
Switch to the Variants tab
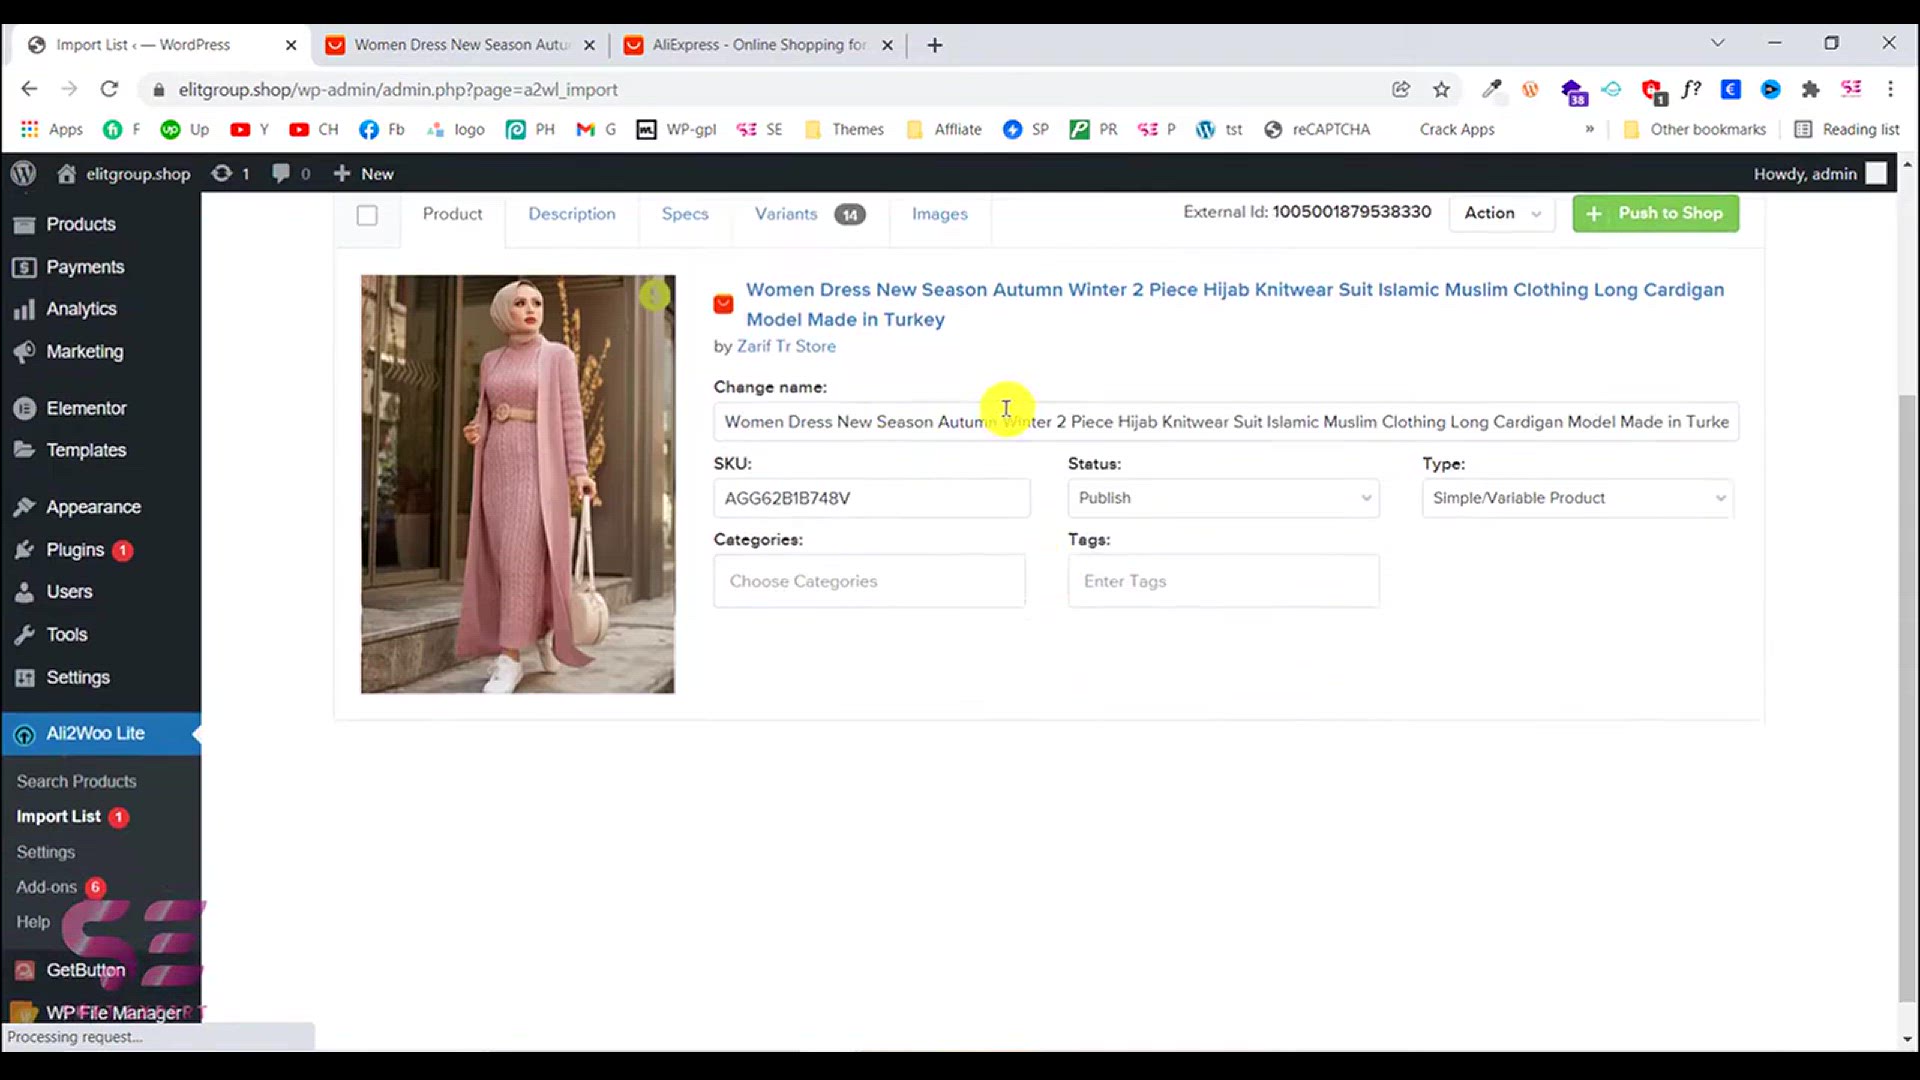809,214
